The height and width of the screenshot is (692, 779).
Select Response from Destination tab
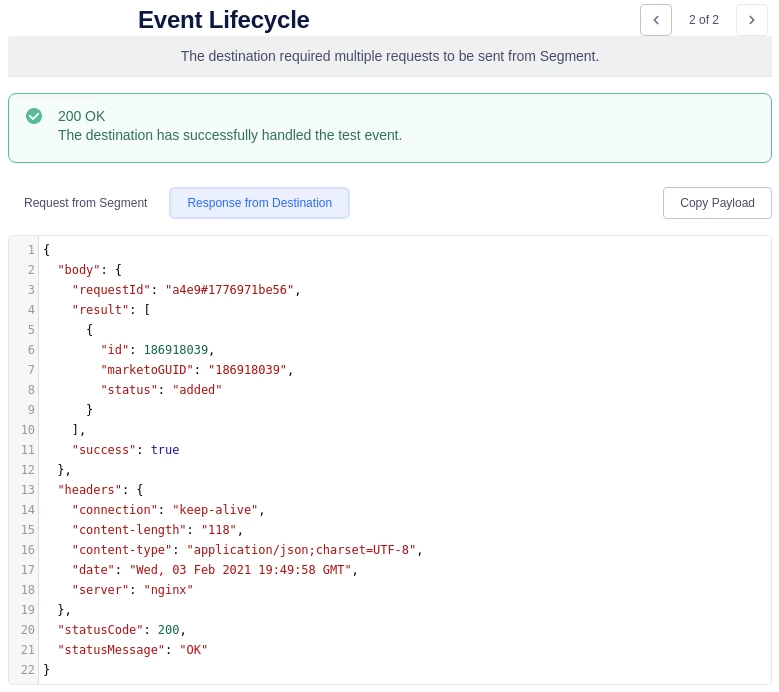coord(259,203)
